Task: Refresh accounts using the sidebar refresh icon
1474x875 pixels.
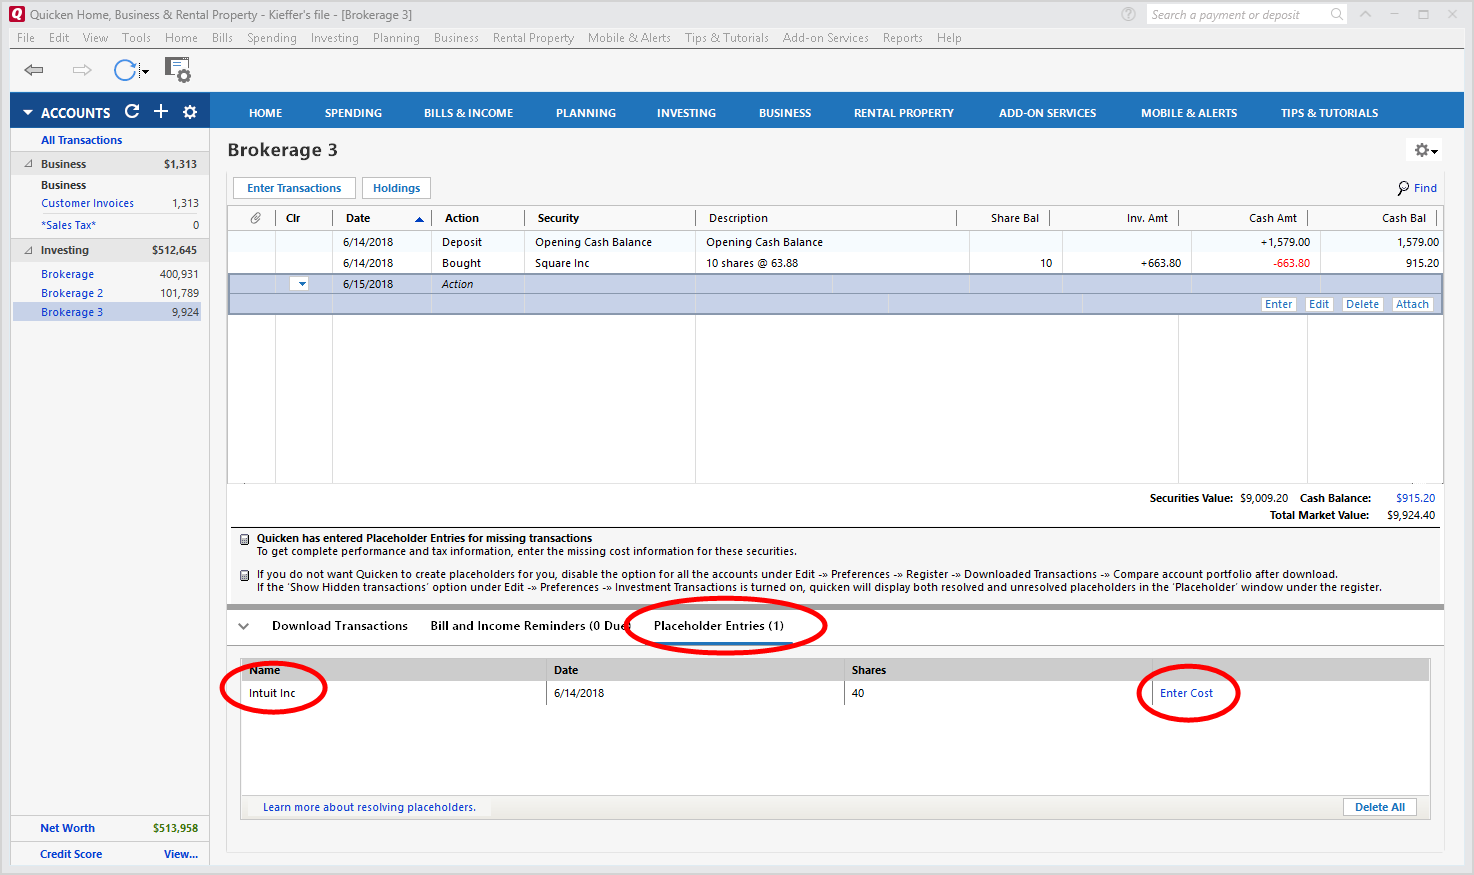Action: [x=132, y=112]
